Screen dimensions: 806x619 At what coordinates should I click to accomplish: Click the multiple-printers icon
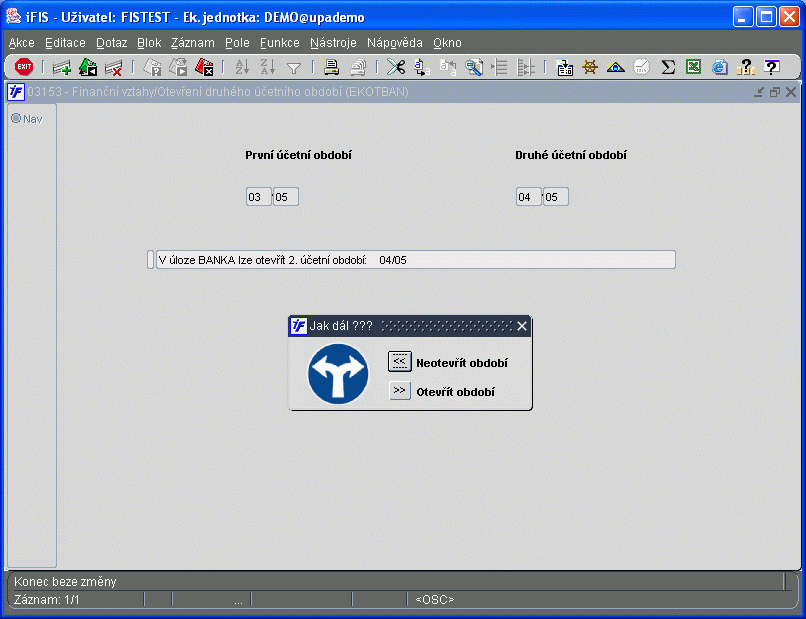[x=358, y=67]
